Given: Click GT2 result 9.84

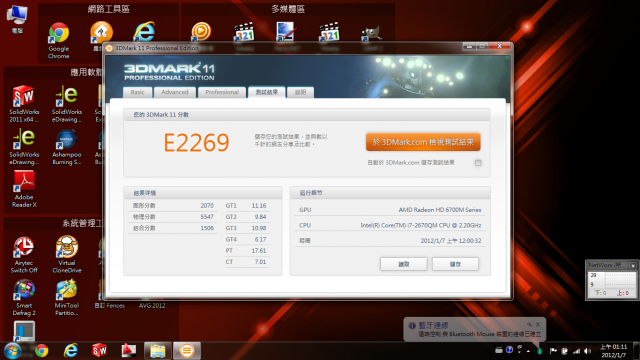Looking at the screenshot, I should (260, 217).
